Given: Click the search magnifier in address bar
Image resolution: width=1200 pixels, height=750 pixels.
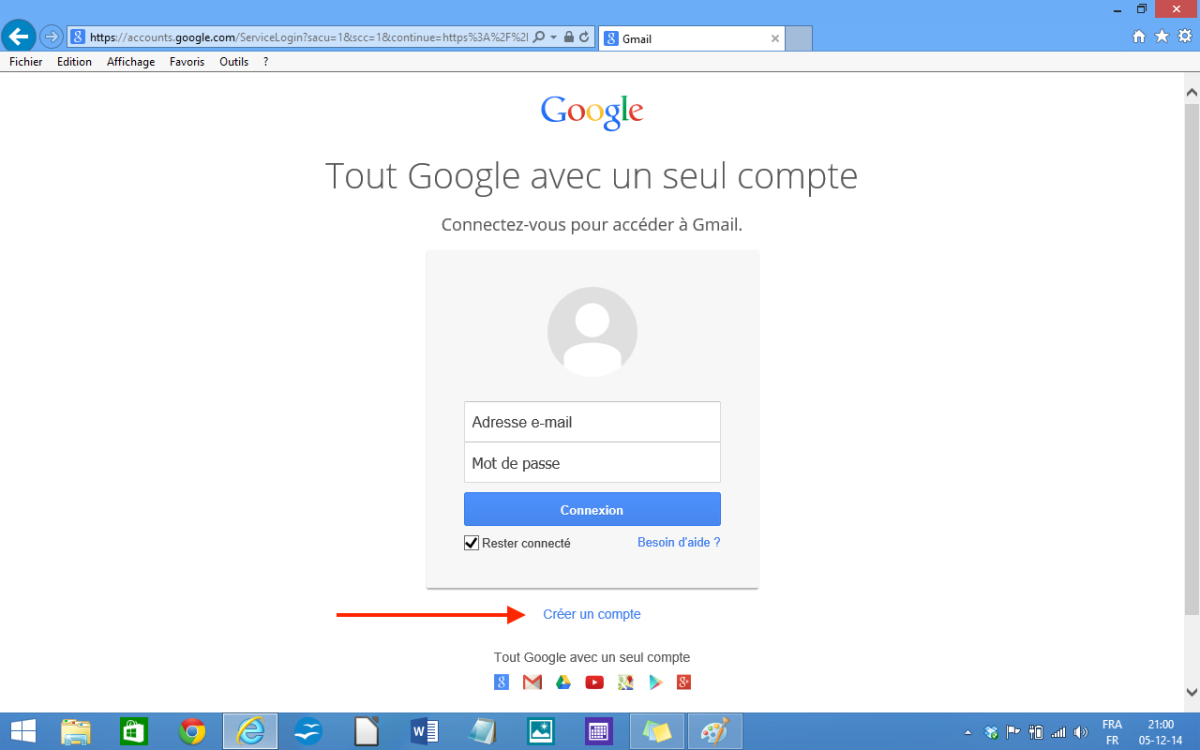Looking at the screenshot, I should [539, 38].
